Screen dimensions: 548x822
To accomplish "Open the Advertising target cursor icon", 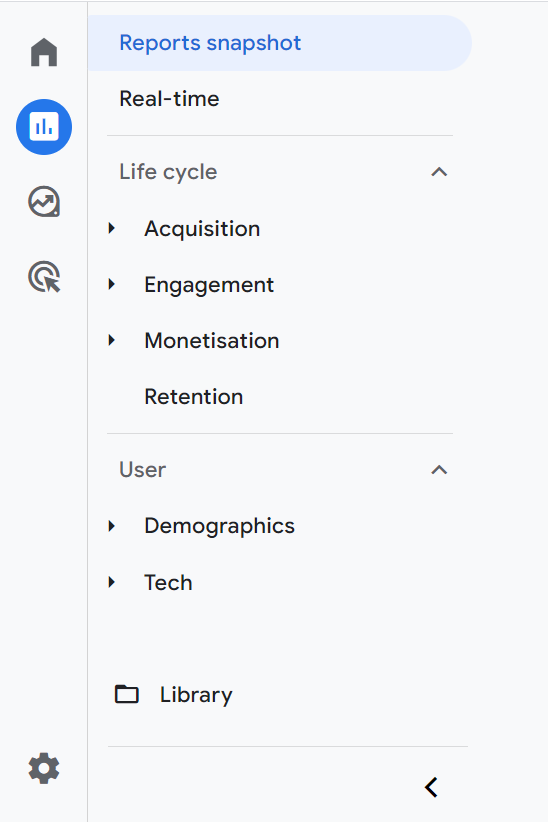I will click(x=44, y=277).
